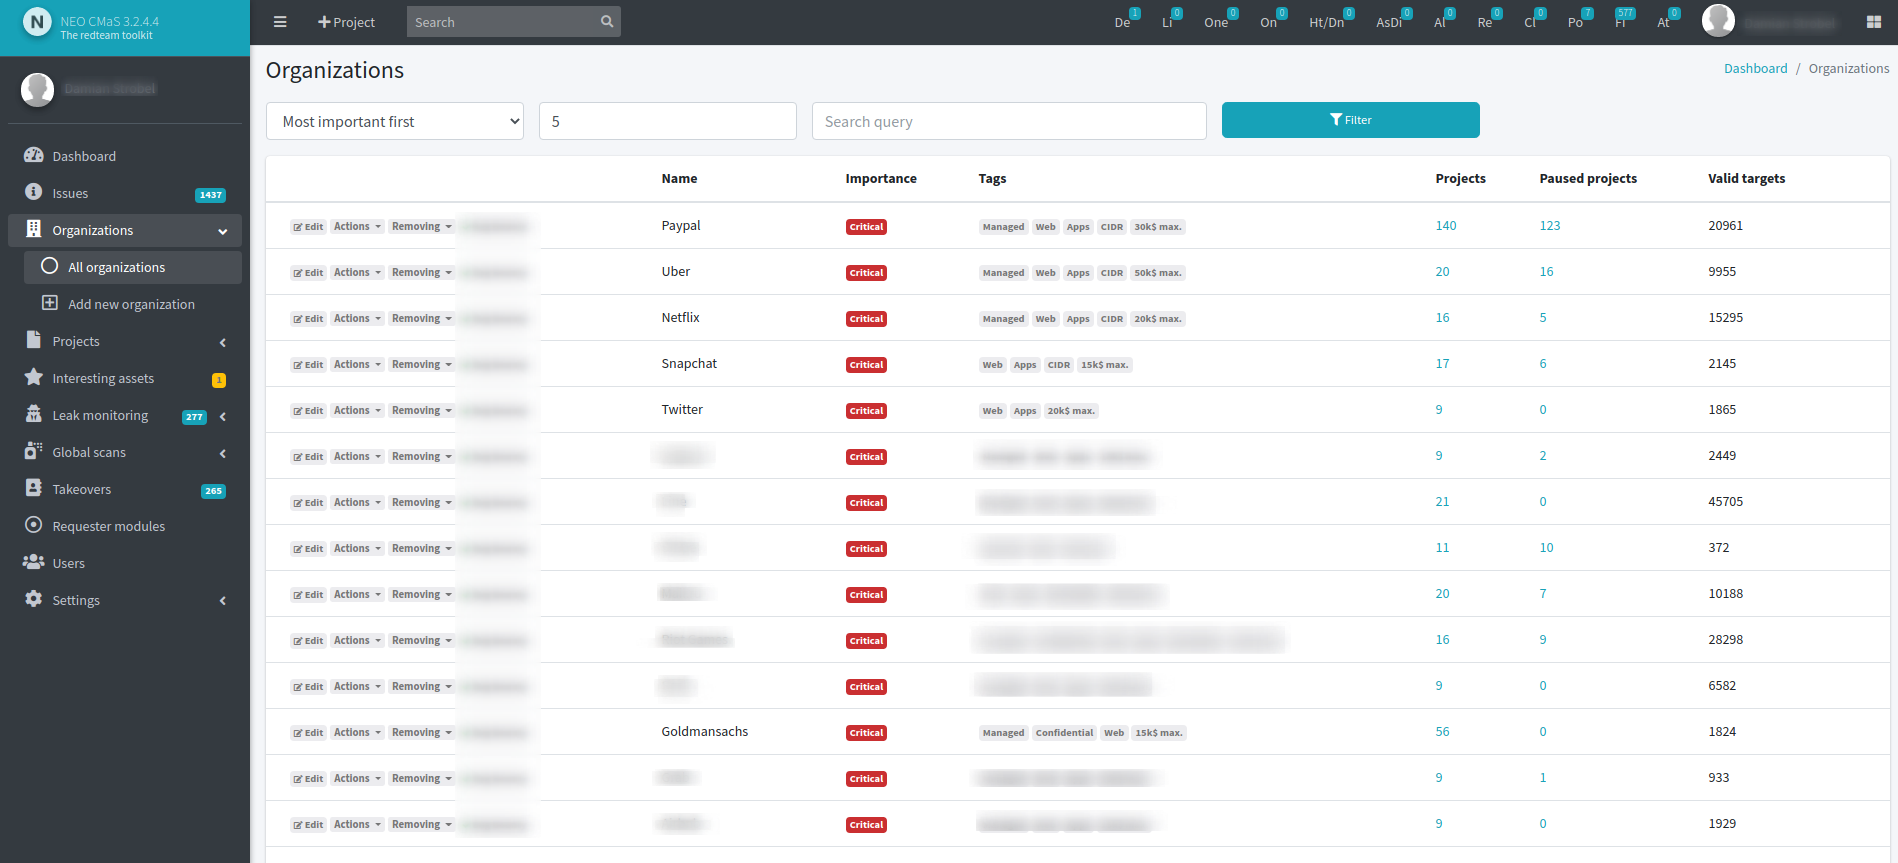Collapse the Organizations sidebar section
The width and height of the screenshot is (1898, 863).
click(125, 230)
